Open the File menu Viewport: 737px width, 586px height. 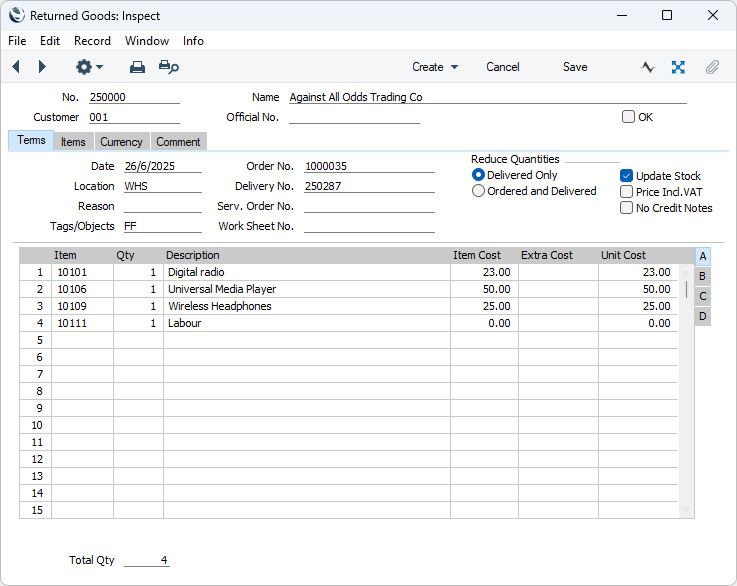click(17, 41)
